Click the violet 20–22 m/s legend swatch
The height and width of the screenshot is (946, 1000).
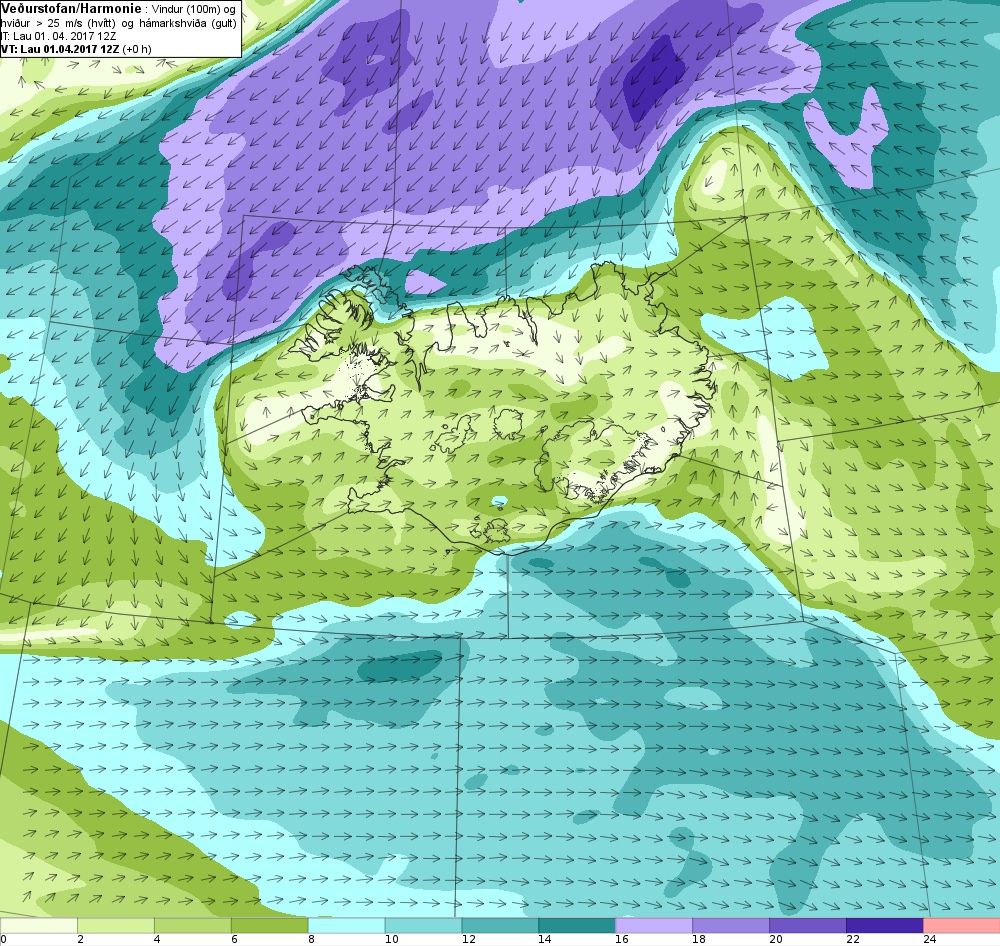[807, 925]
